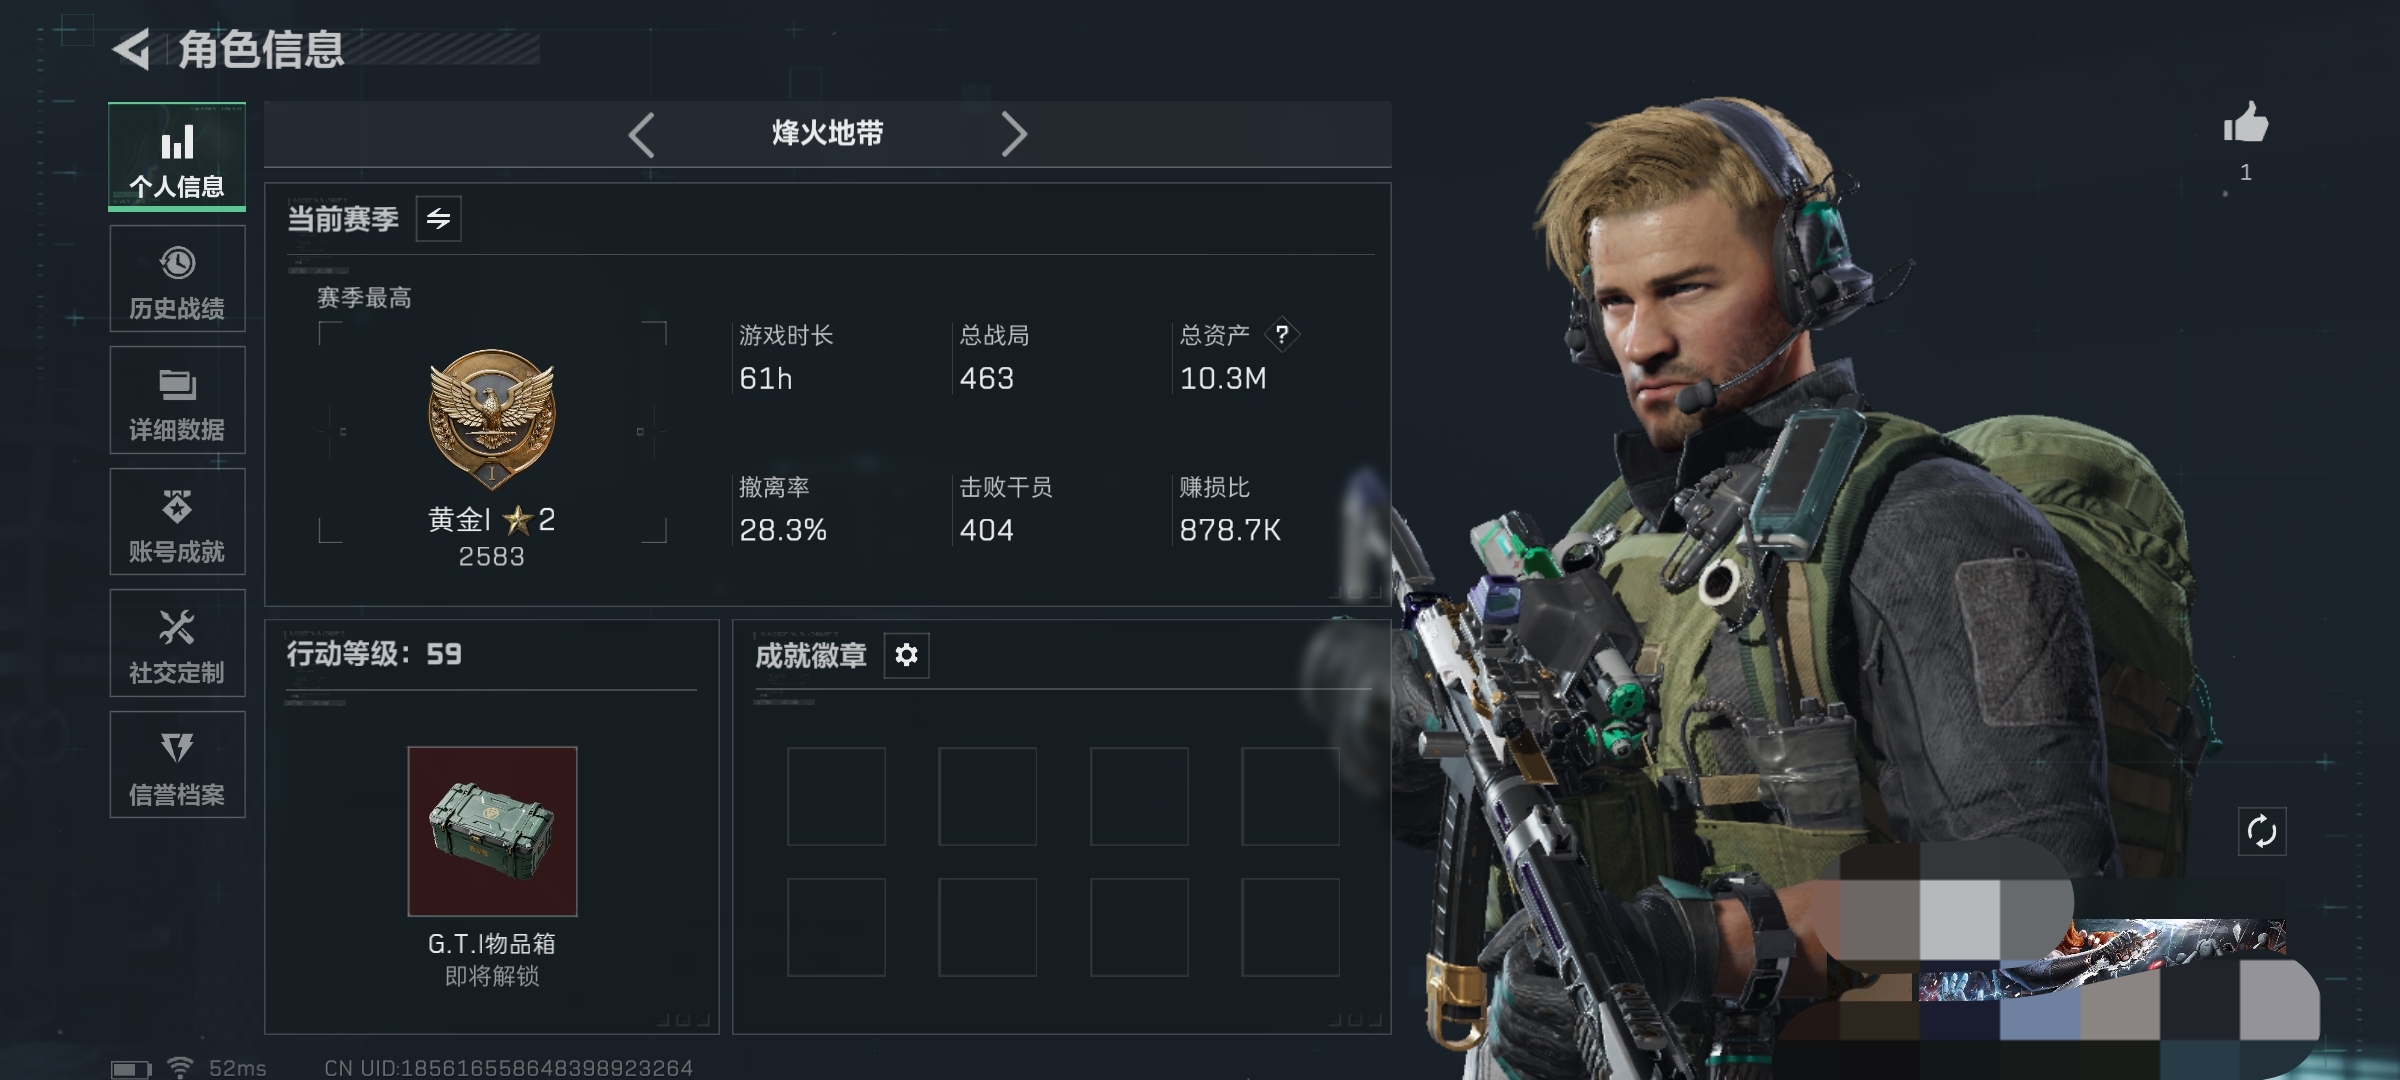The width and height of the screenshot is (2400, 1080).
Task: Click the CN UID text at the bottom
Action: (508, 1068)
